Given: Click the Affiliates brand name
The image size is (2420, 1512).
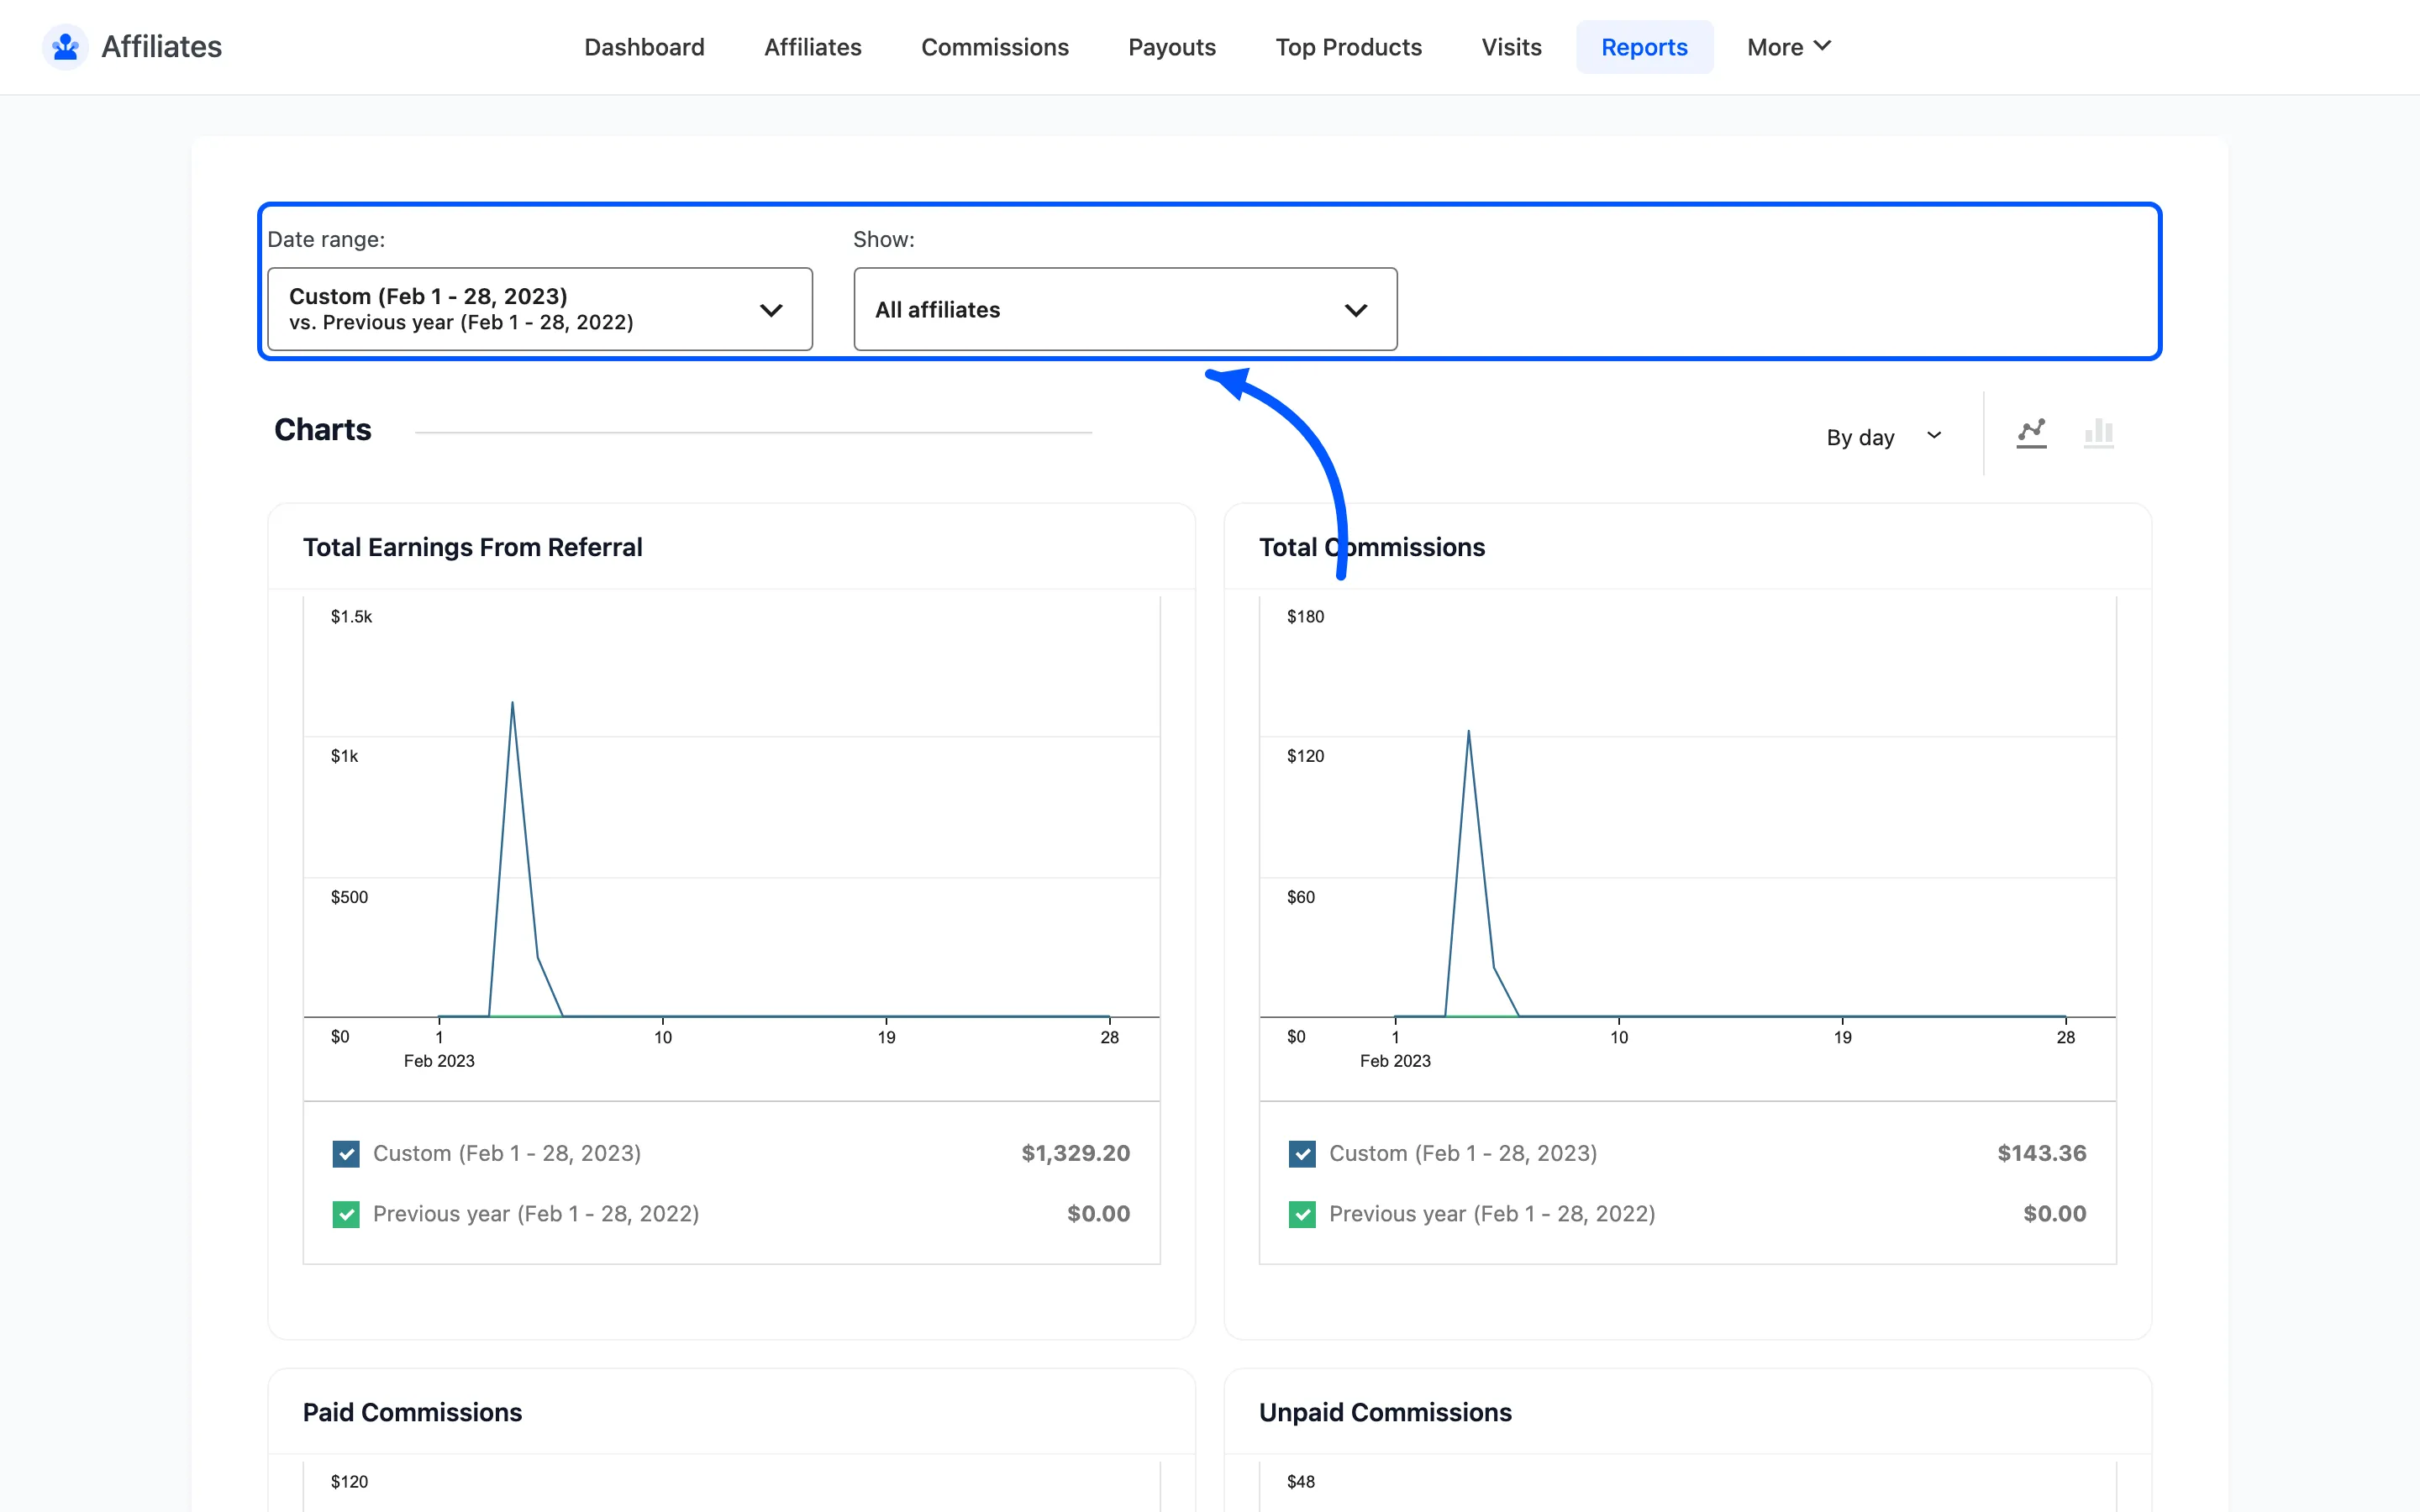Looking at the screenshot, I should (x=161, y=47).
